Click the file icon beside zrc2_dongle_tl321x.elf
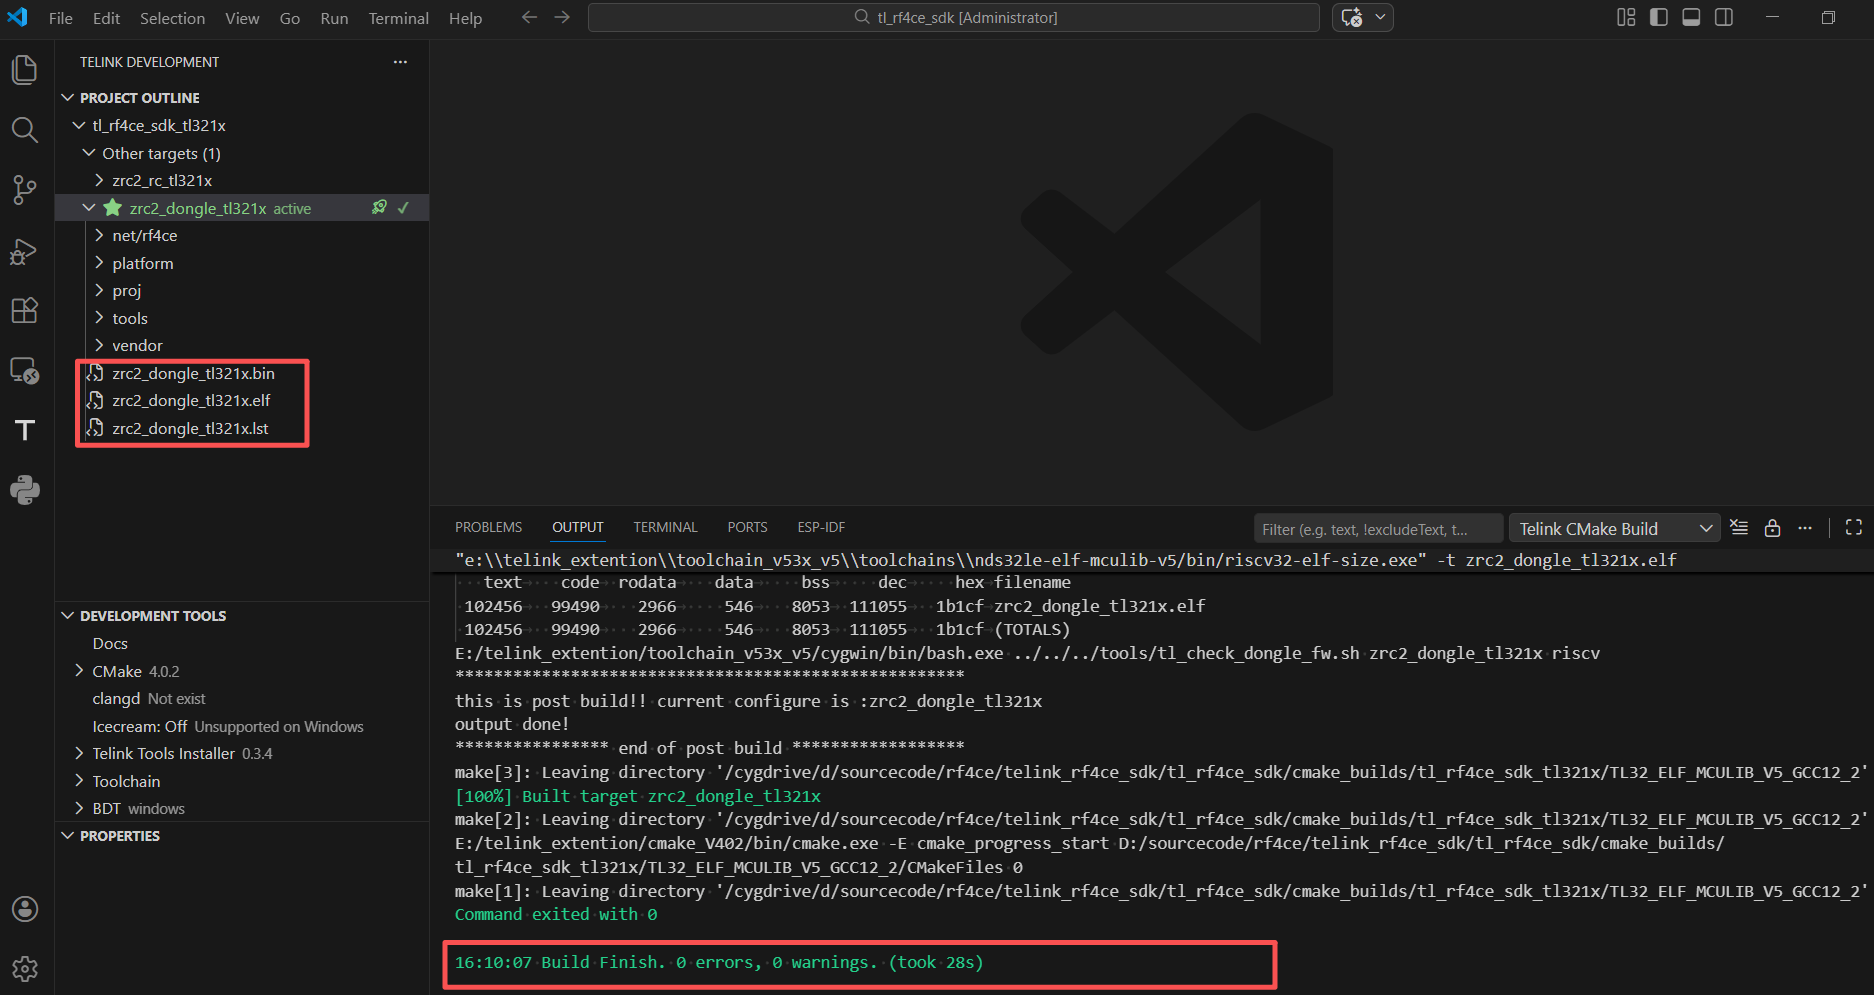The height and width of the screenshot is (995, 1874). point(95,401)
